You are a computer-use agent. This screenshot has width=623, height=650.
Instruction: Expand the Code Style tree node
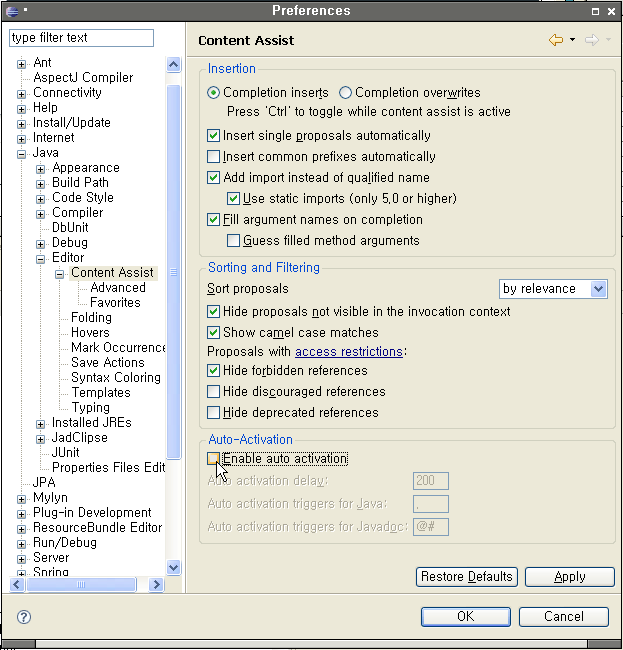[x=40, y=199]
